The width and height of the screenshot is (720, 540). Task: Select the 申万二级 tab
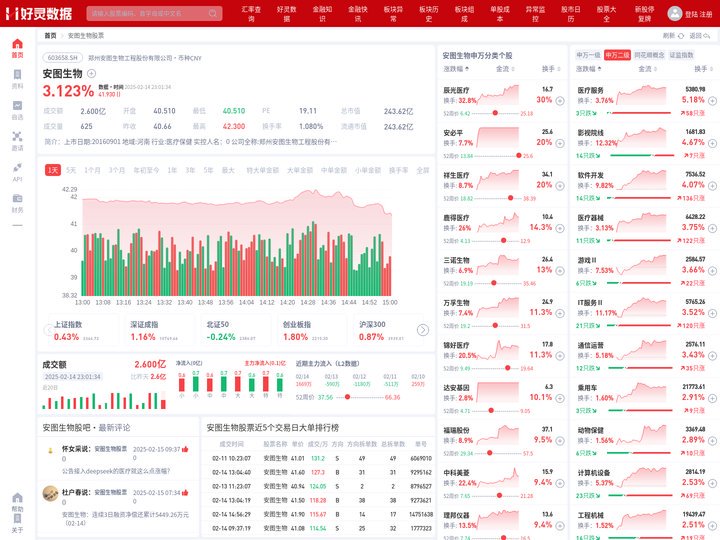(617, 55)
